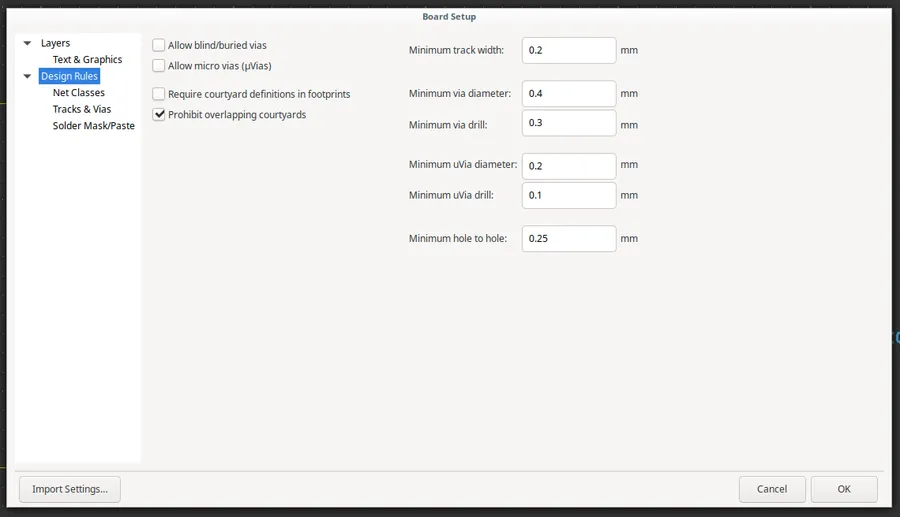Click the Board Setup title text
This screenshot has height=517, width=900.
[x=449, y=17]
